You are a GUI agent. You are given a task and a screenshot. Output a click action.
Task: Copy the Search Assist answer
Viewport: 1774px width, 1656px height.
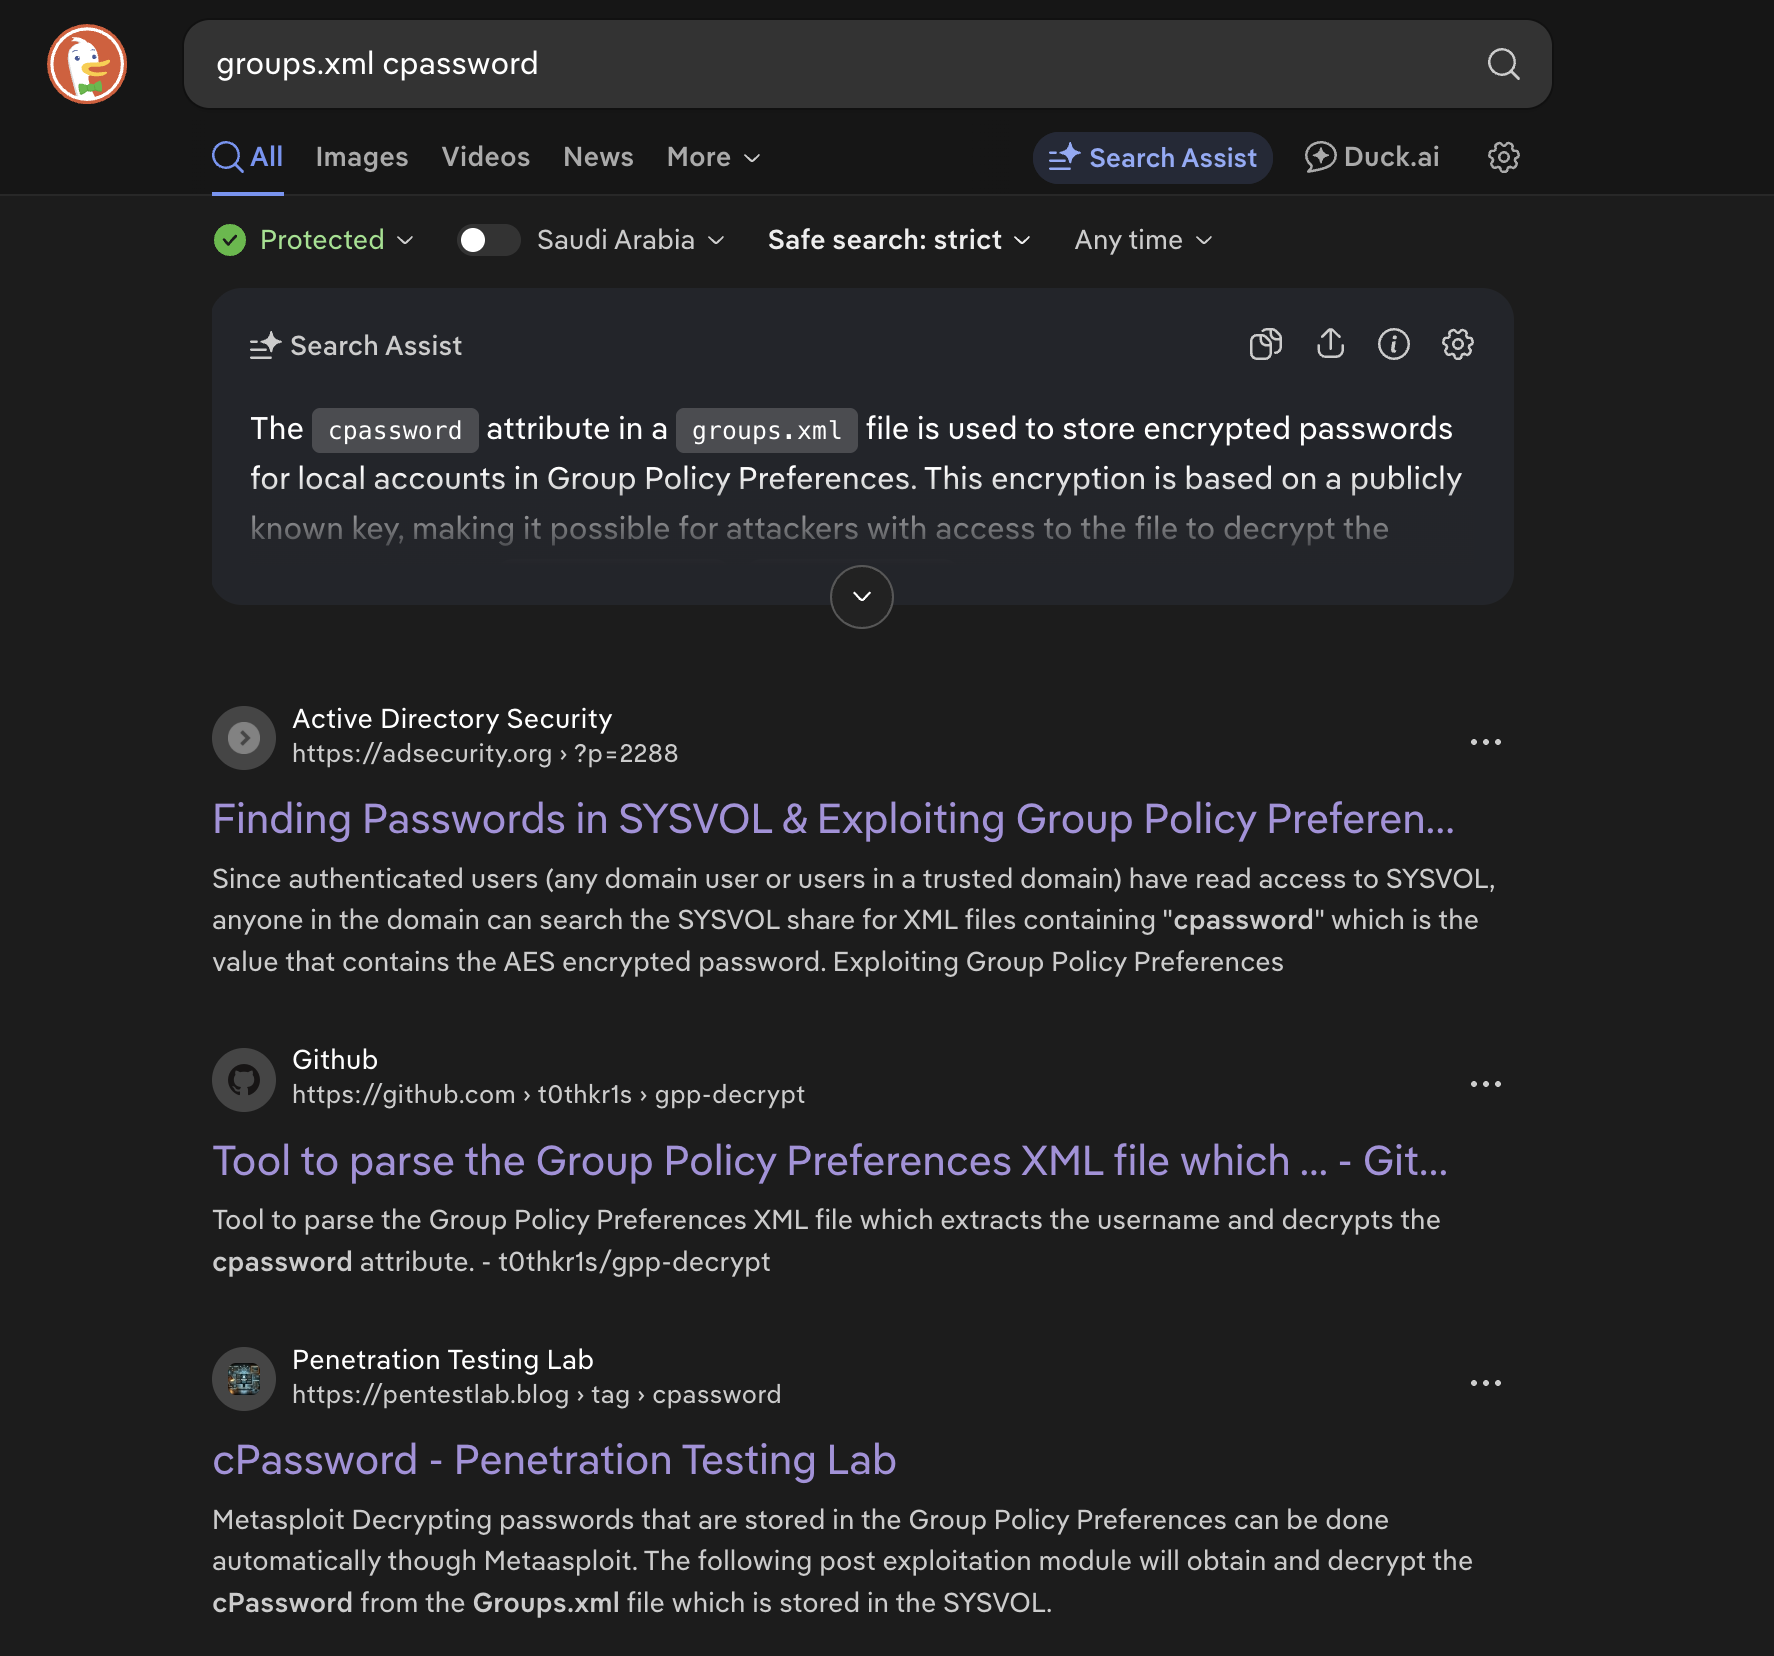[x=1265, y=345]
